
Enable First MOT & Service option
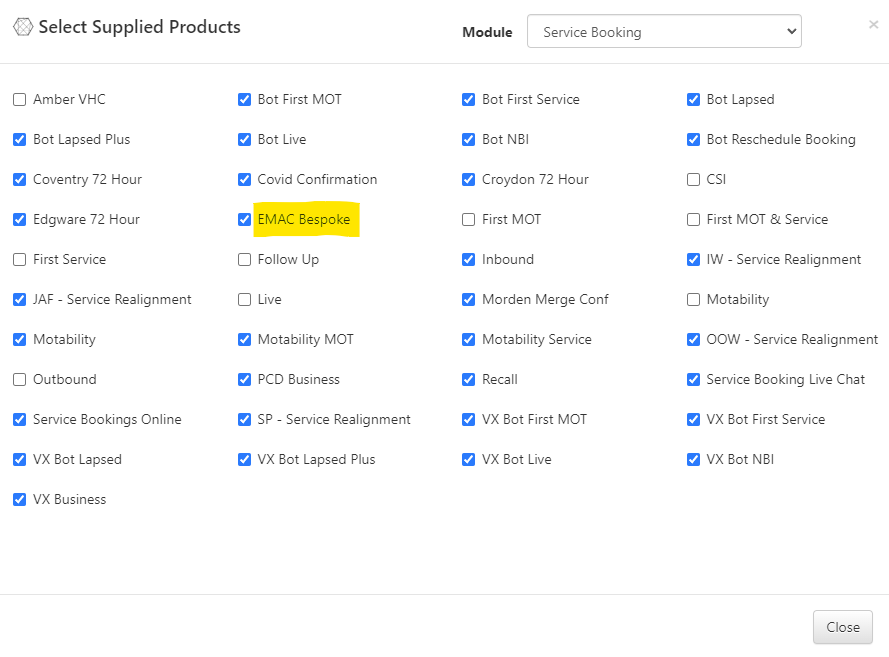693,219
